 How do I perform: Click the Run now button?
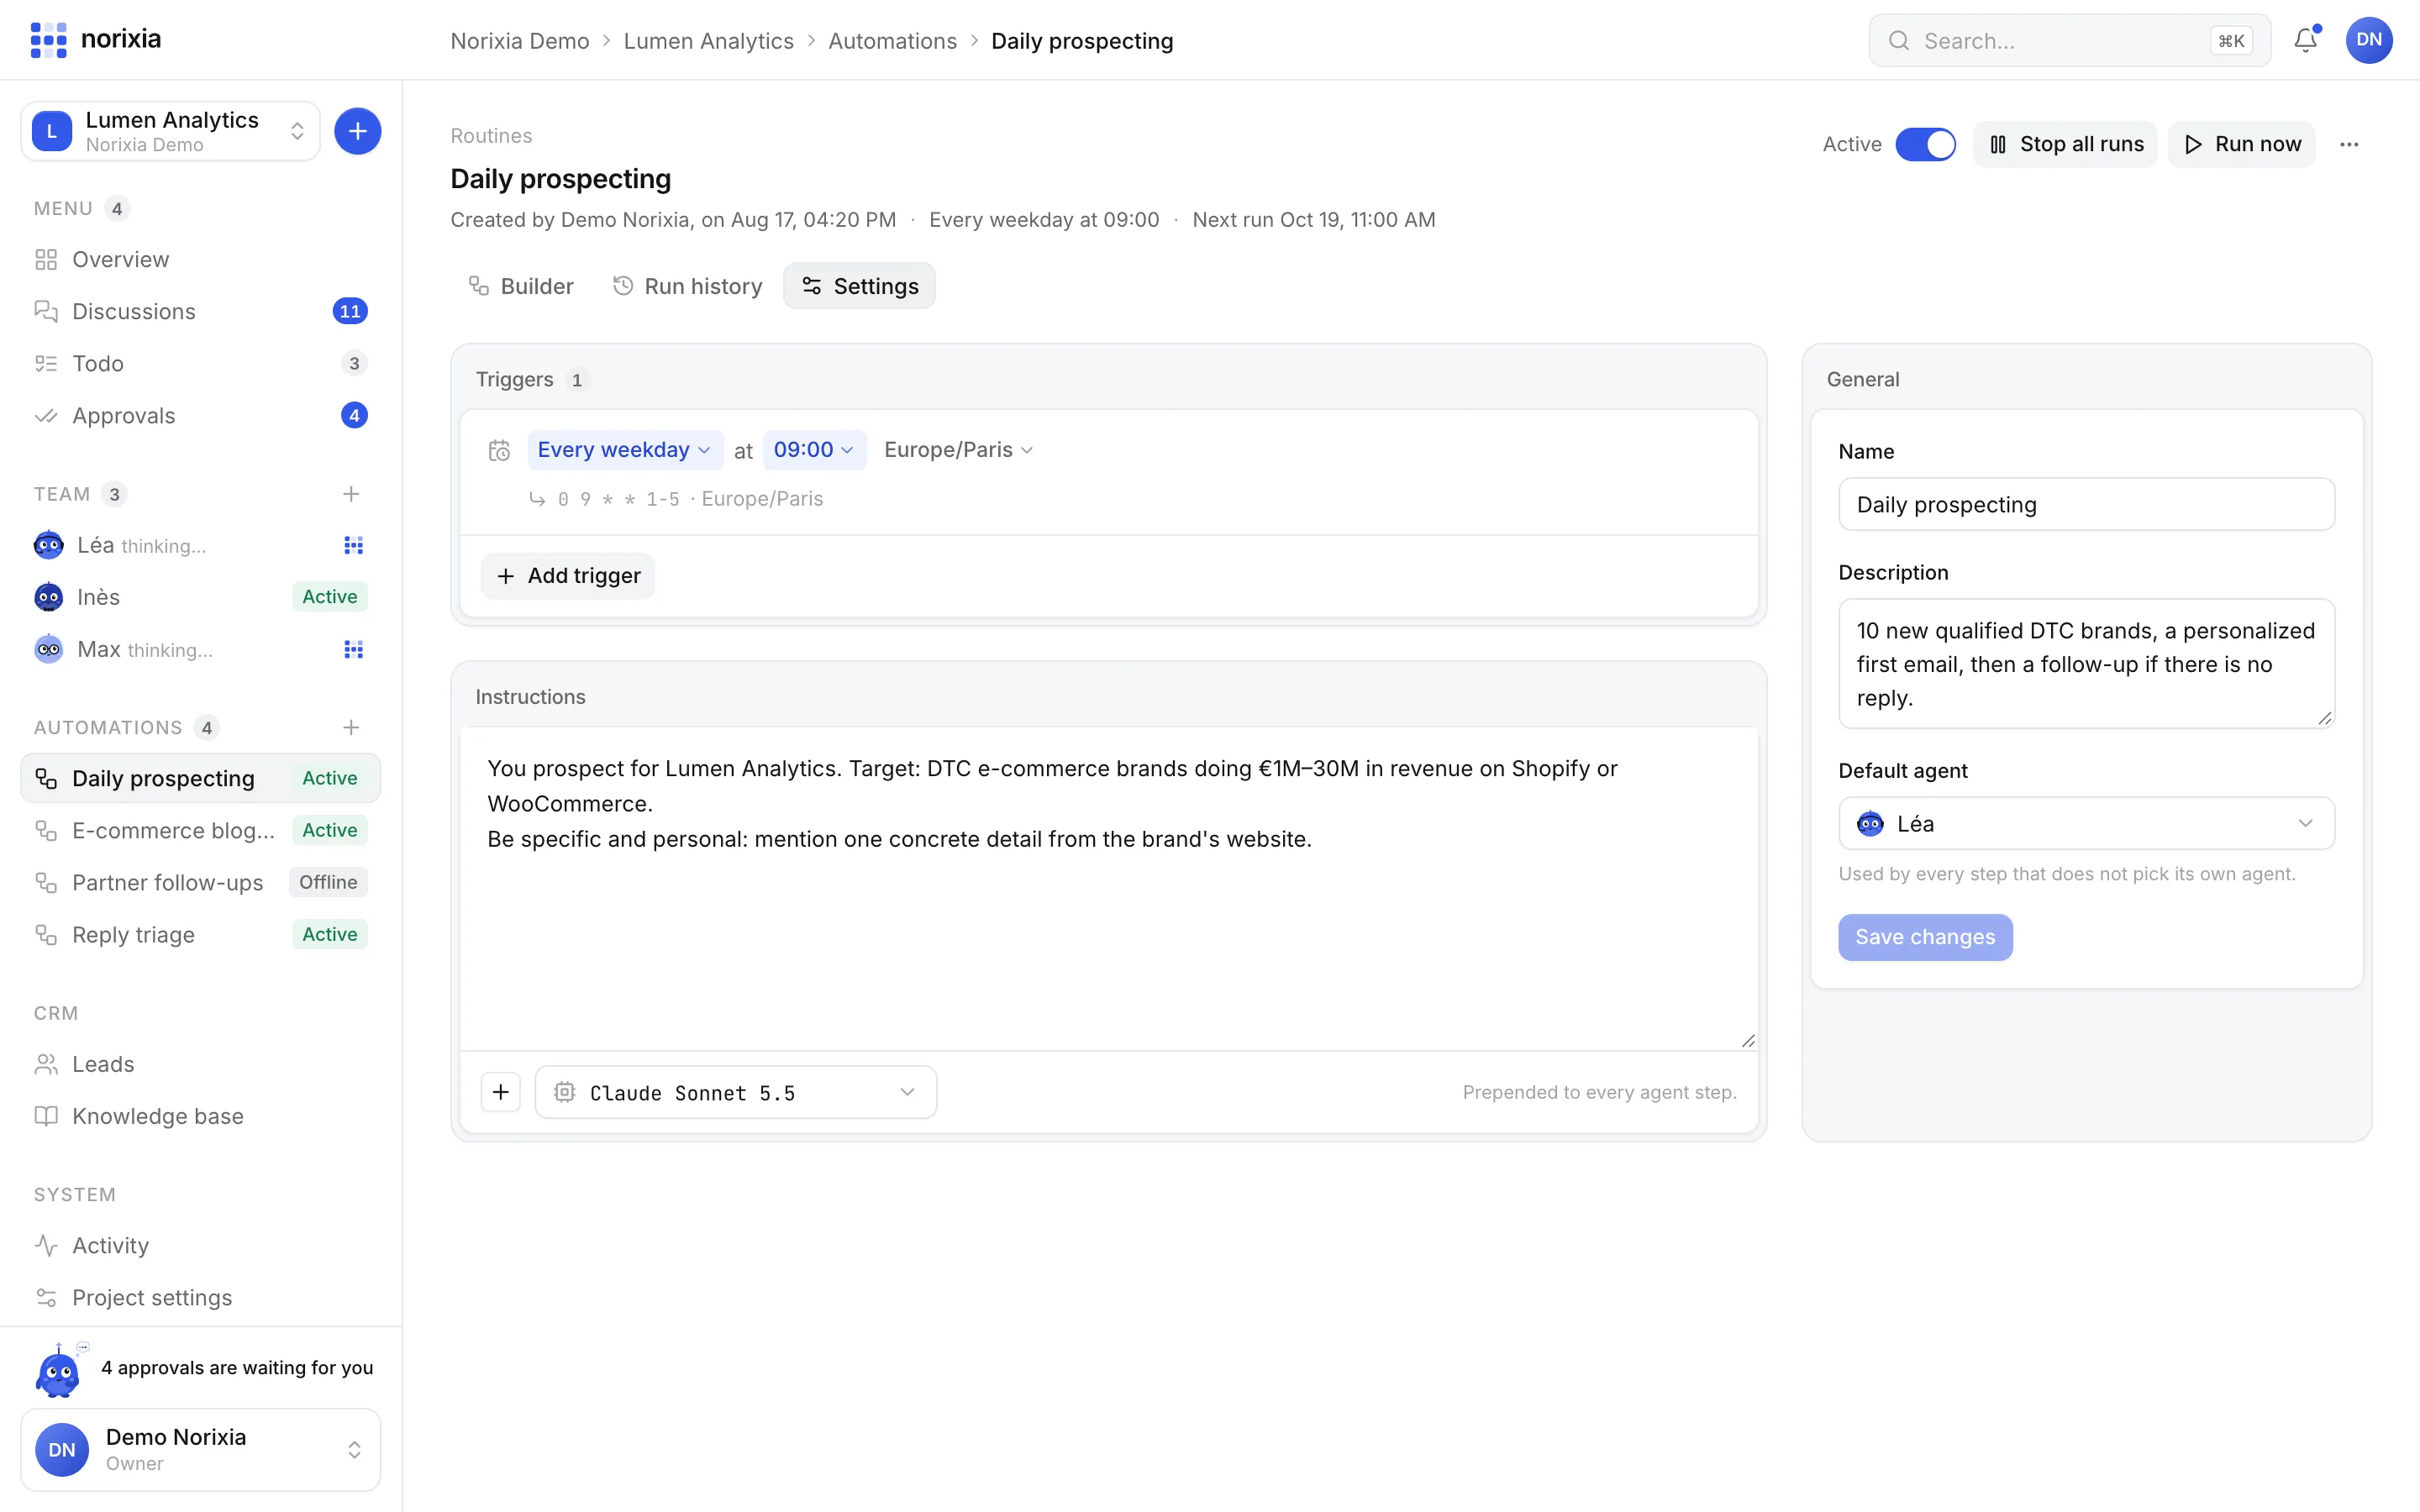point(2242,144)
